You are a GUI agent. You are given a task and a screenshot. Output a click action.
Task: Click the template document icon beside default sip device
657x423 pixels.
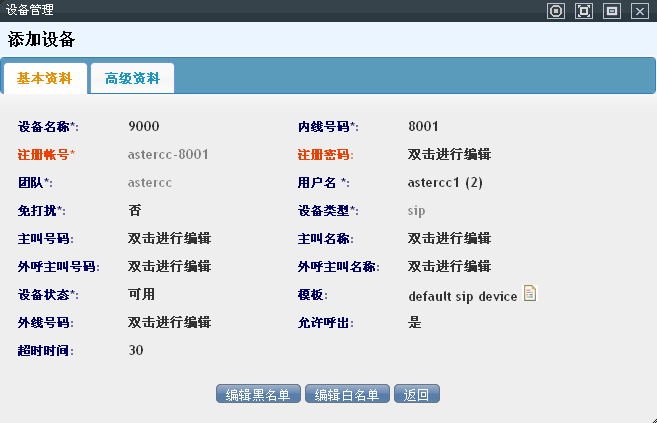click(531, 294)
